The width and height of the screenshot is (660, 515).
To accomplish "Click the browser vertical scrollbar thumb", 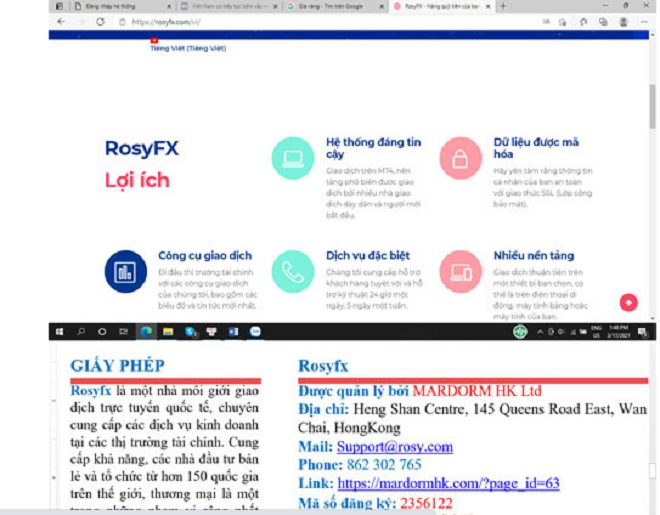I will [652, 106].
